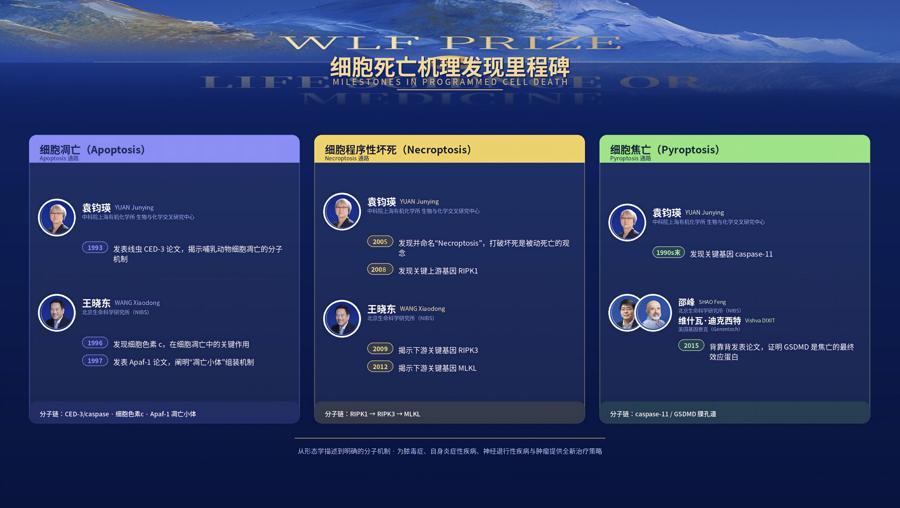The width and height of the screenshot is (900, 508).
Task: Click Yuan Junying's portrait in Apoptosis panel
Action: [x=57, y=218]
